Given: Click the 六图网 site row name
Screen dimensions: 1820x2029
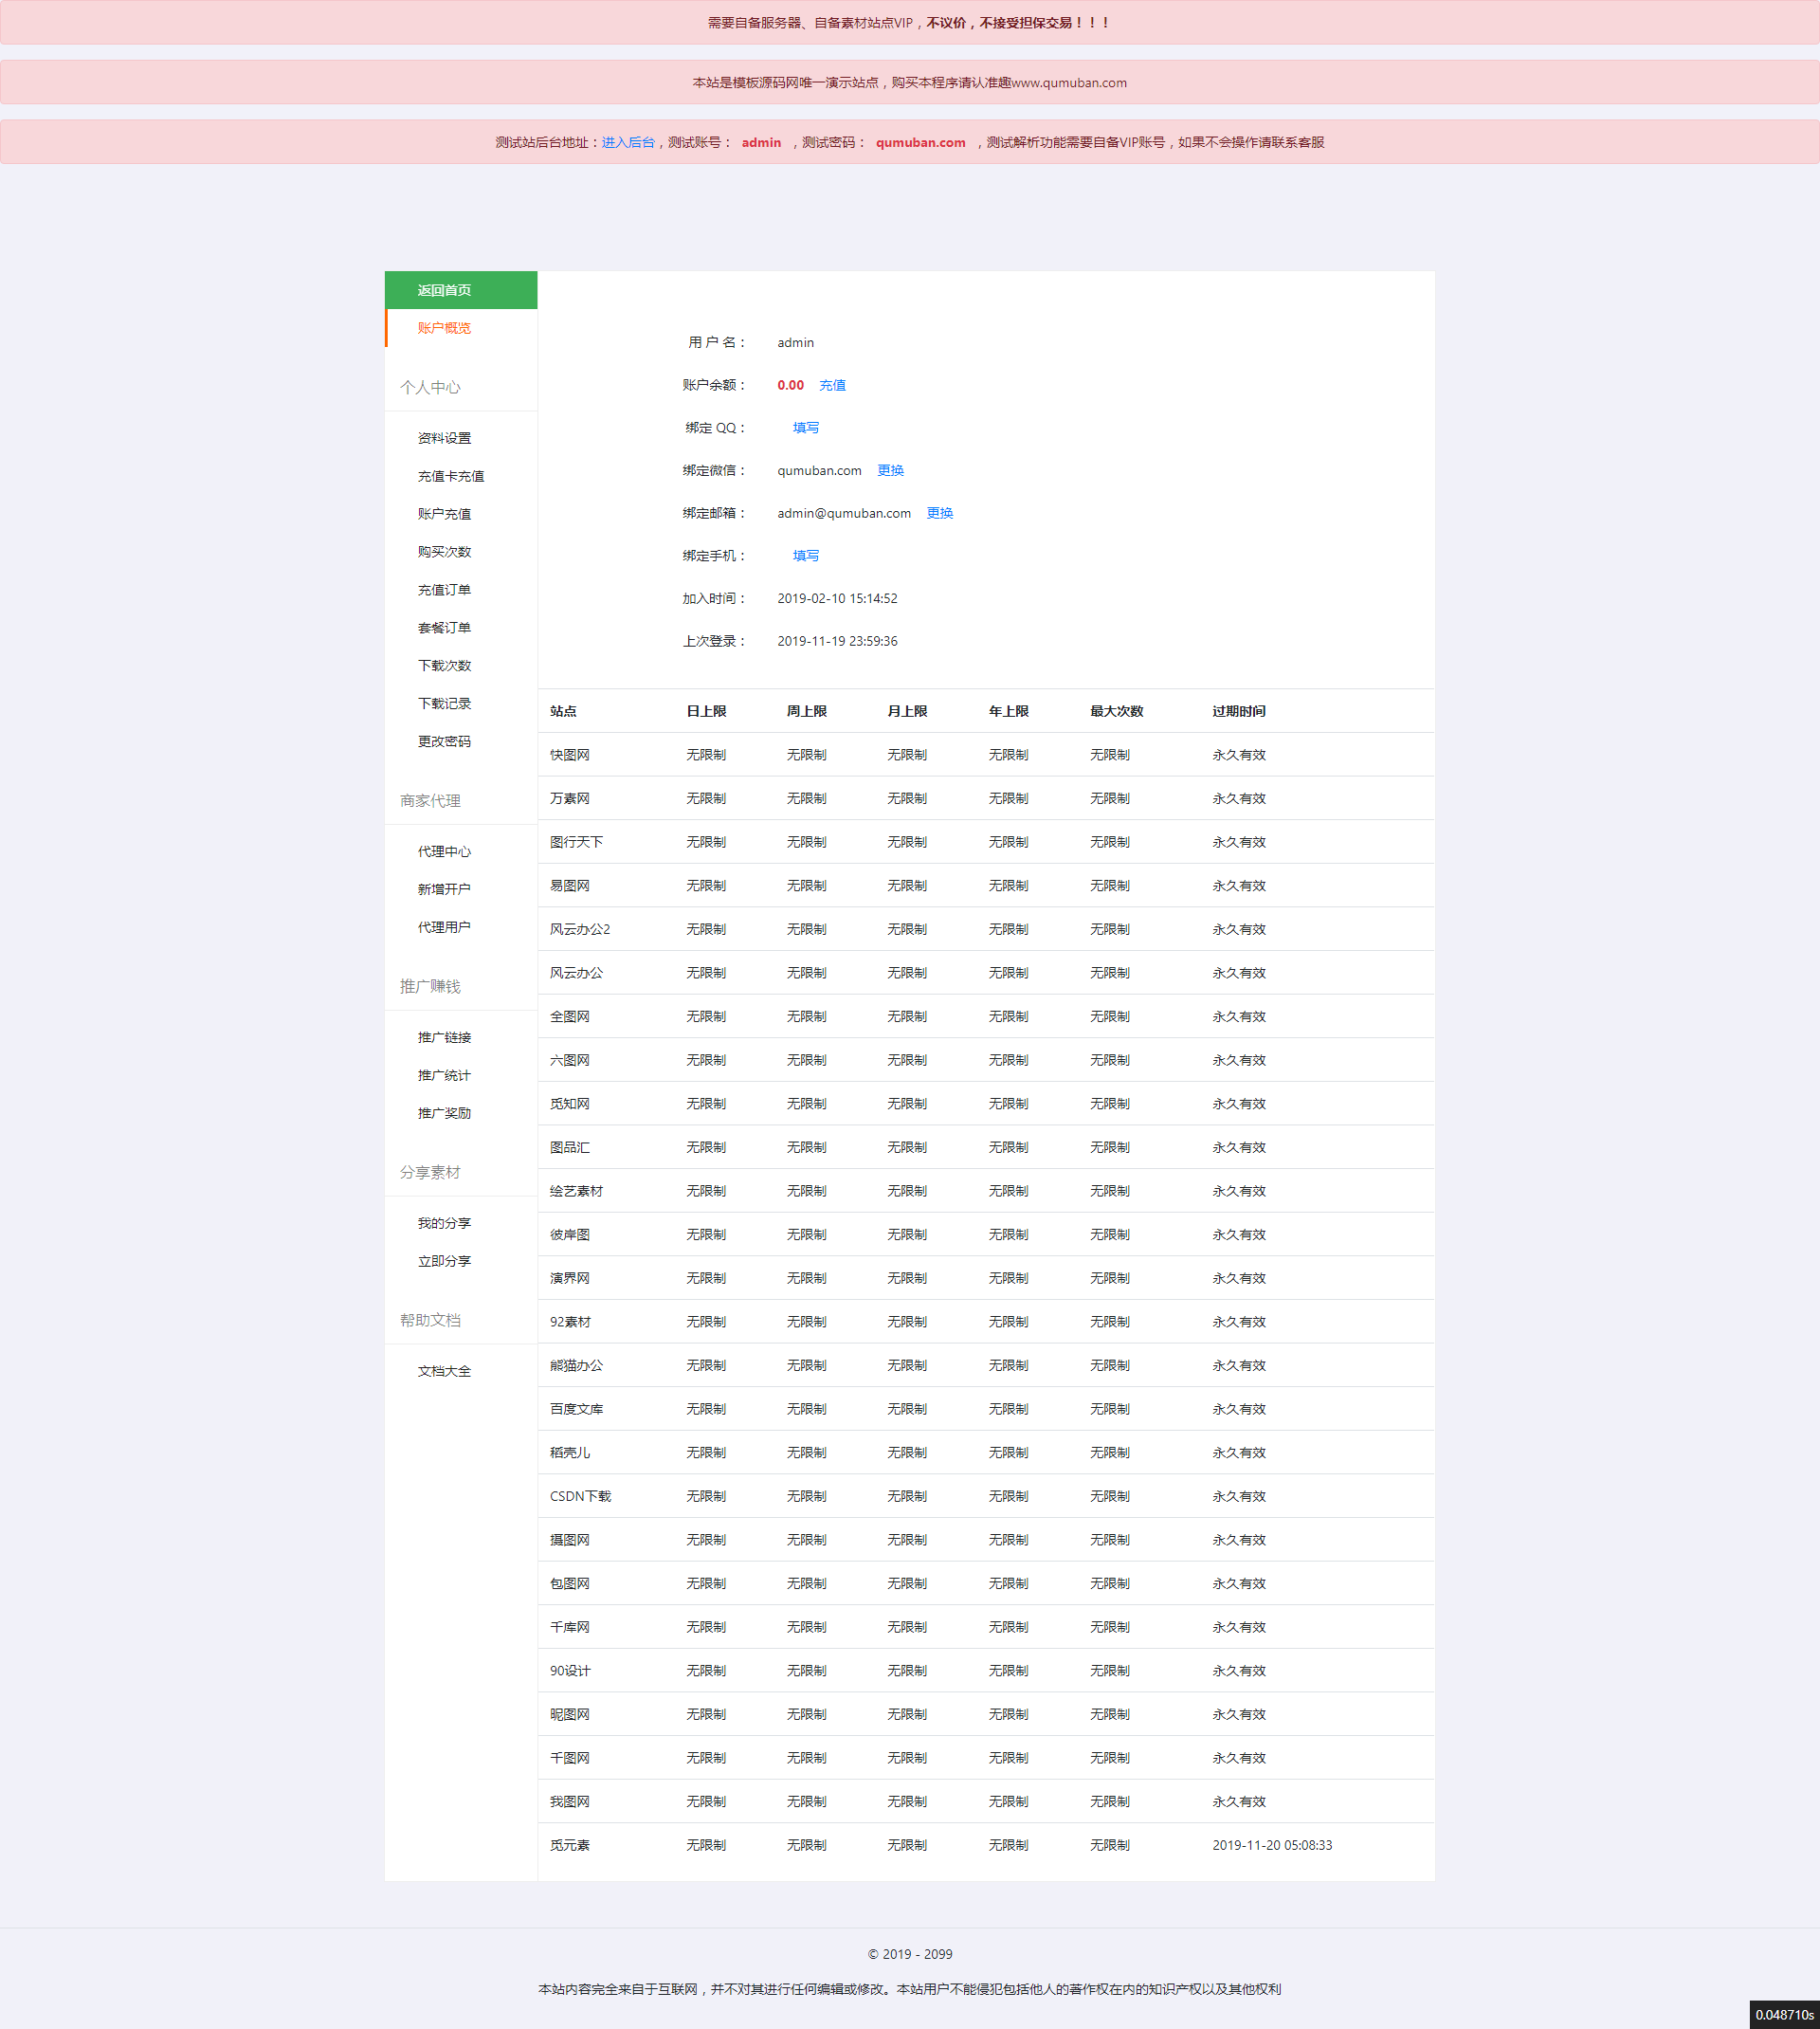Looking at the screenshot, I should click(570, 1060).
